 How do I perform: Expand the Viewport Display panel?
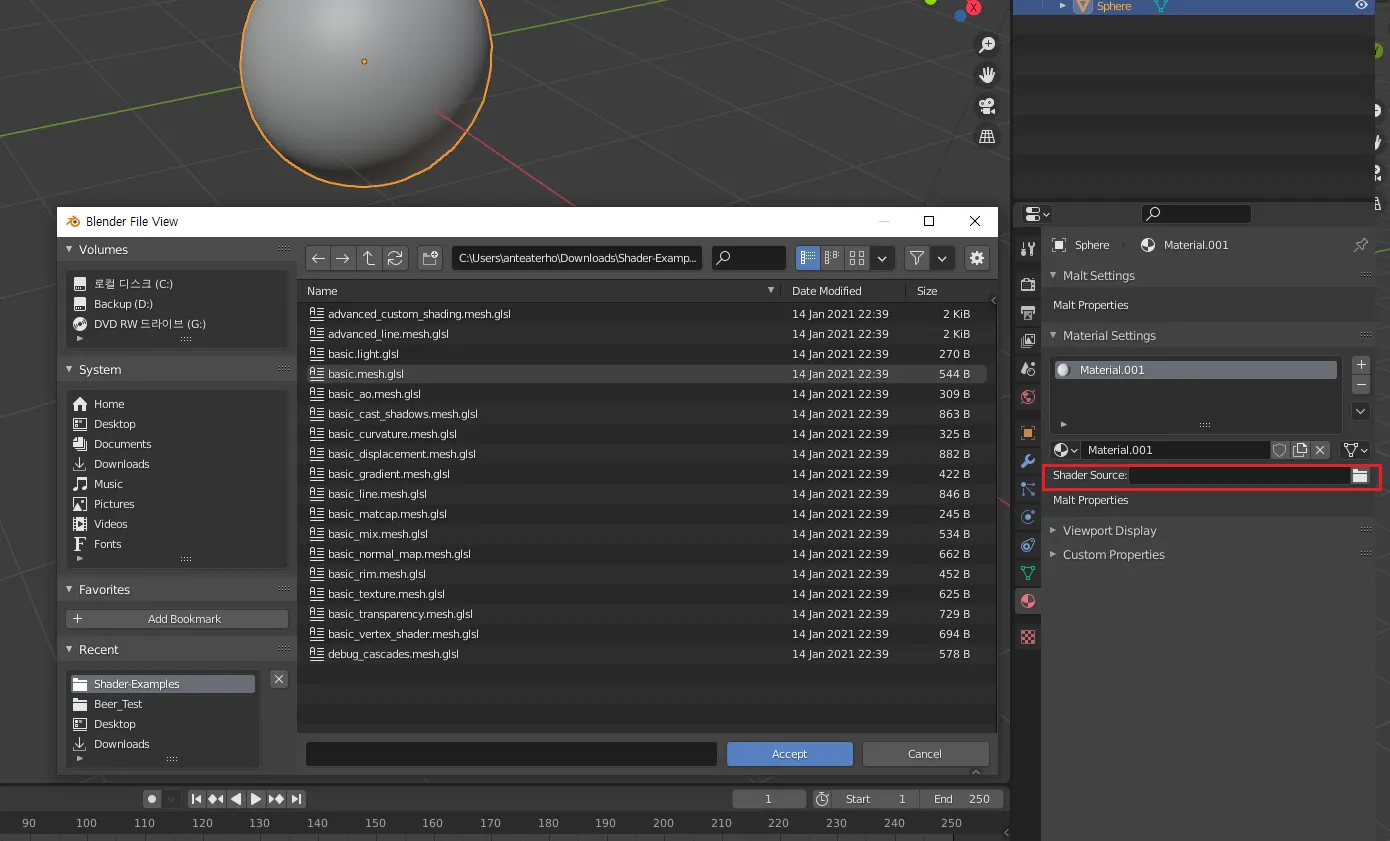click(1109, 531)
